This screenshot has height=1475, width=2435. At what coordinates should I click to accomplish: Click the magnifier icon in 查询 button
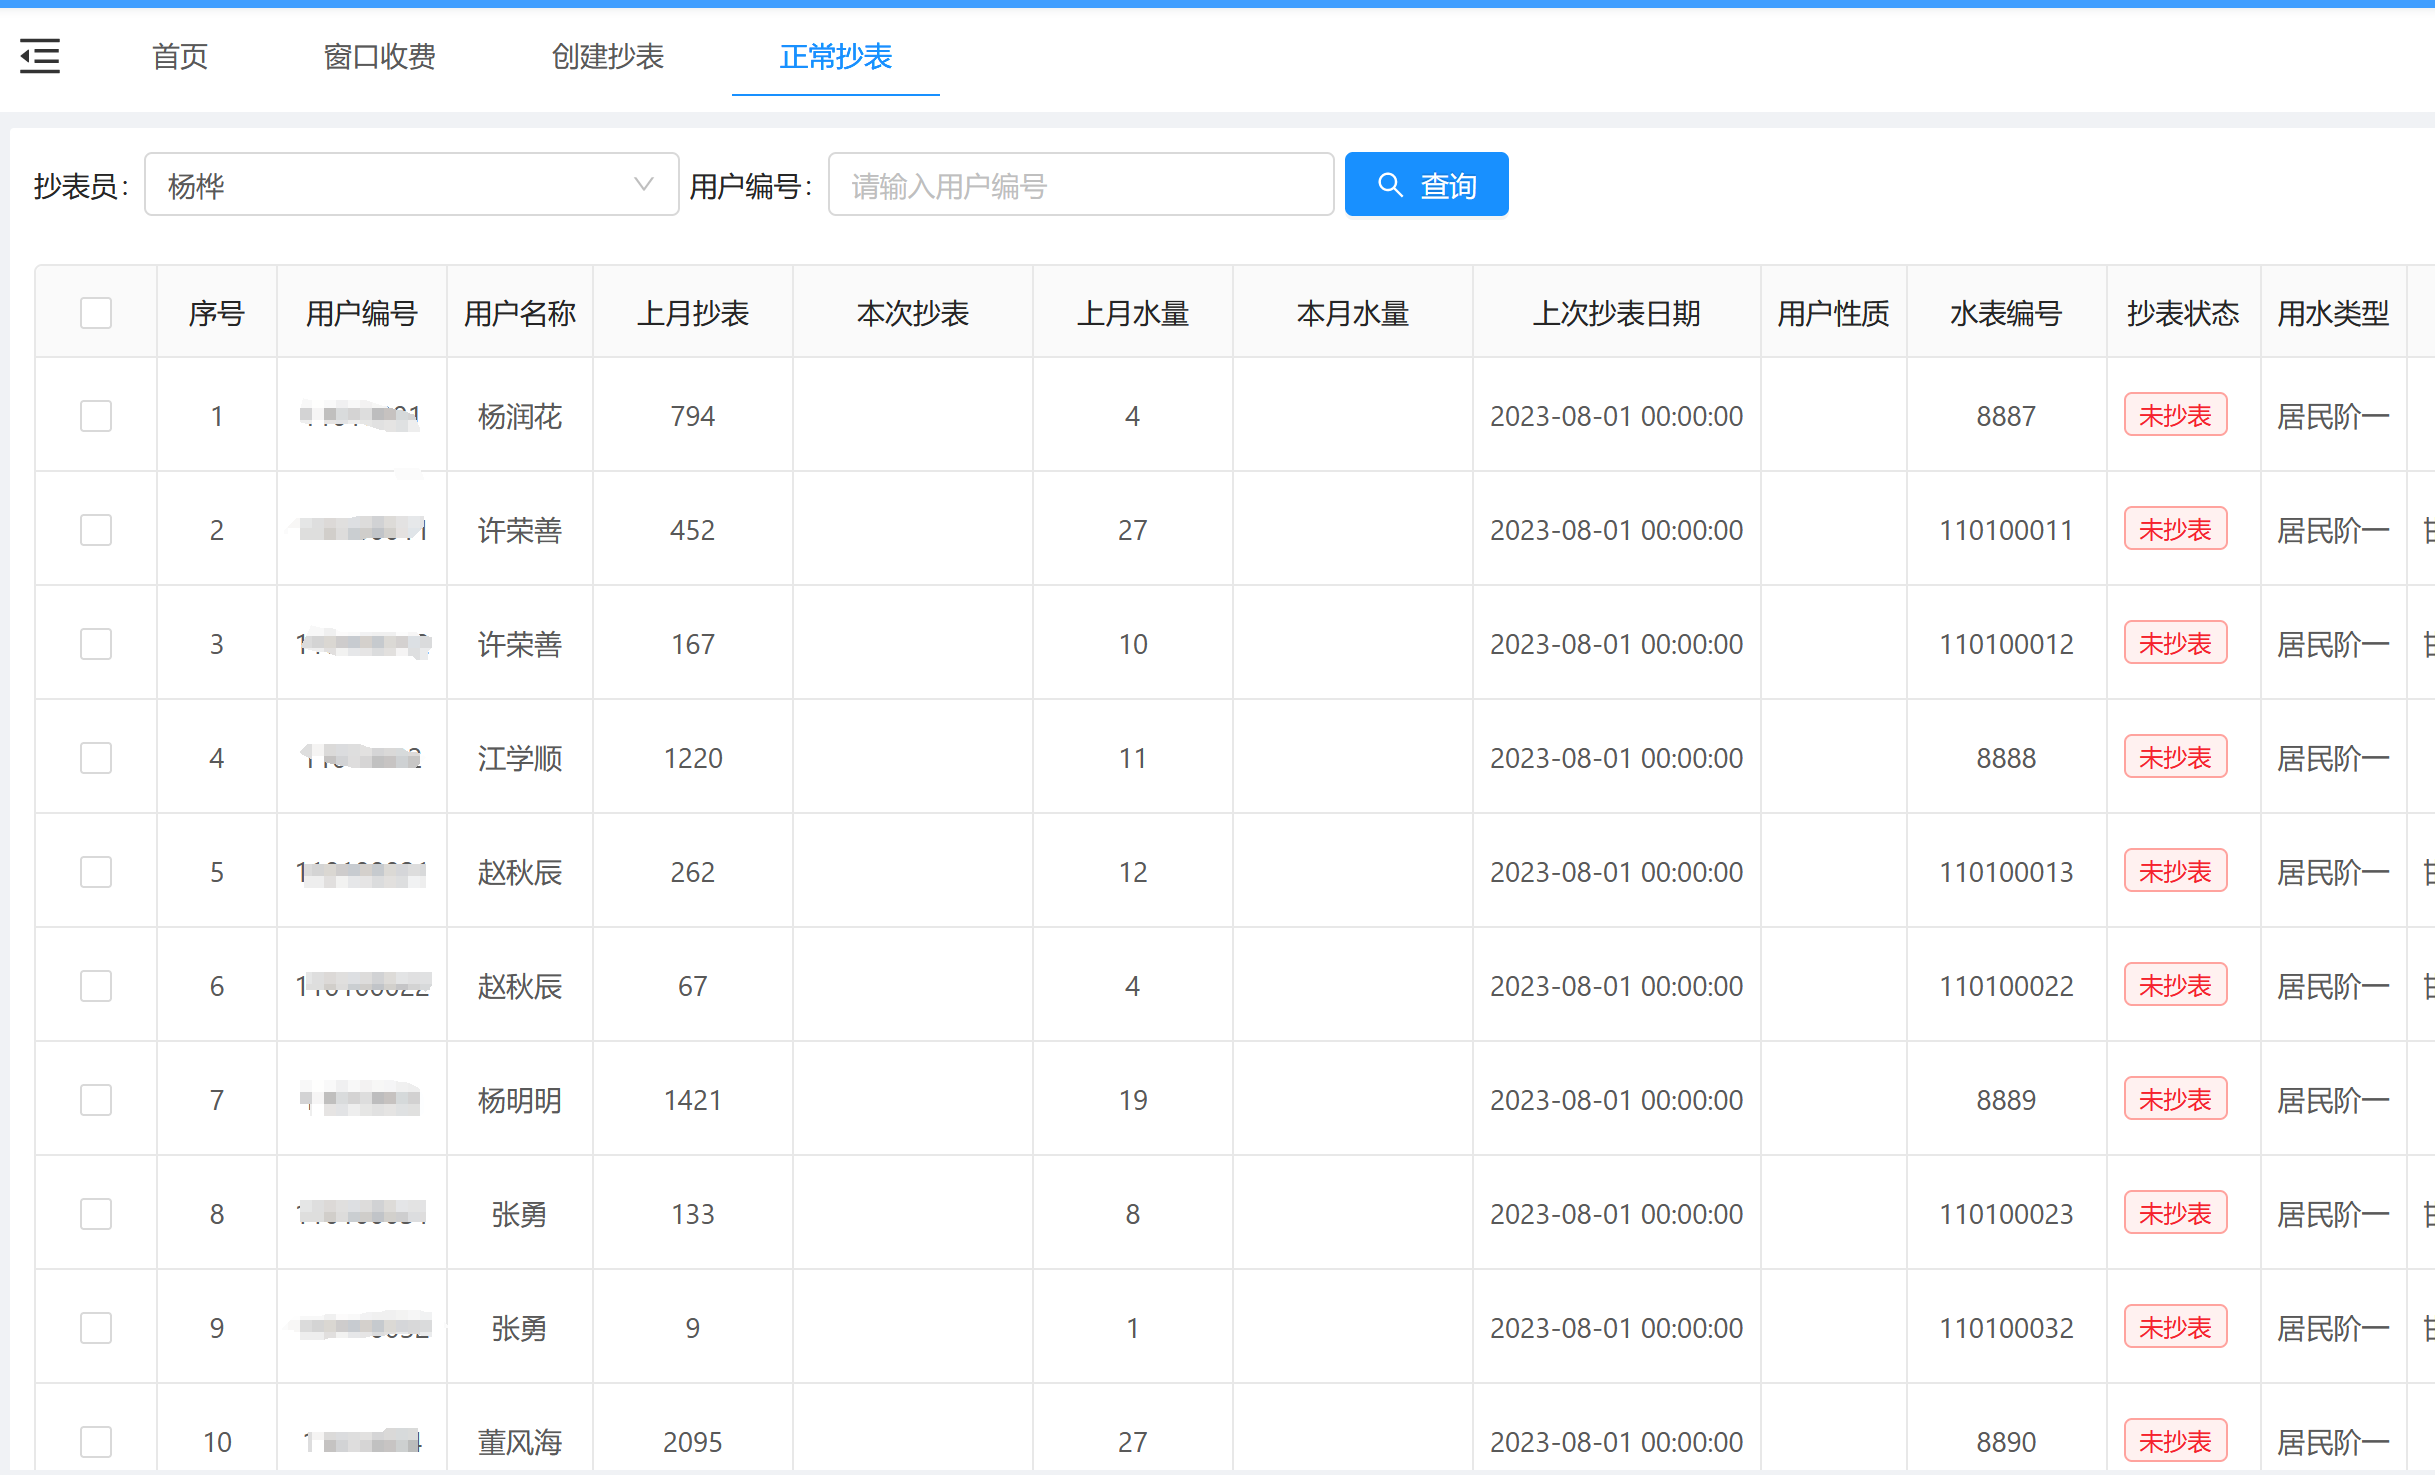[x=1390, y=185]
